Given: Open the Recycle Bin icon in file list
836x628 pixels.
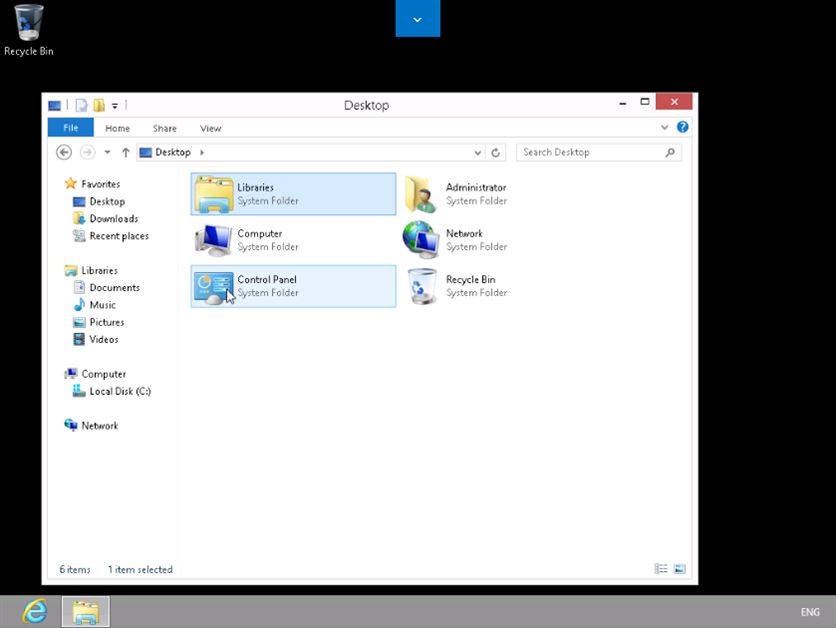Looking at the screenshot, I should pos(422,286).
